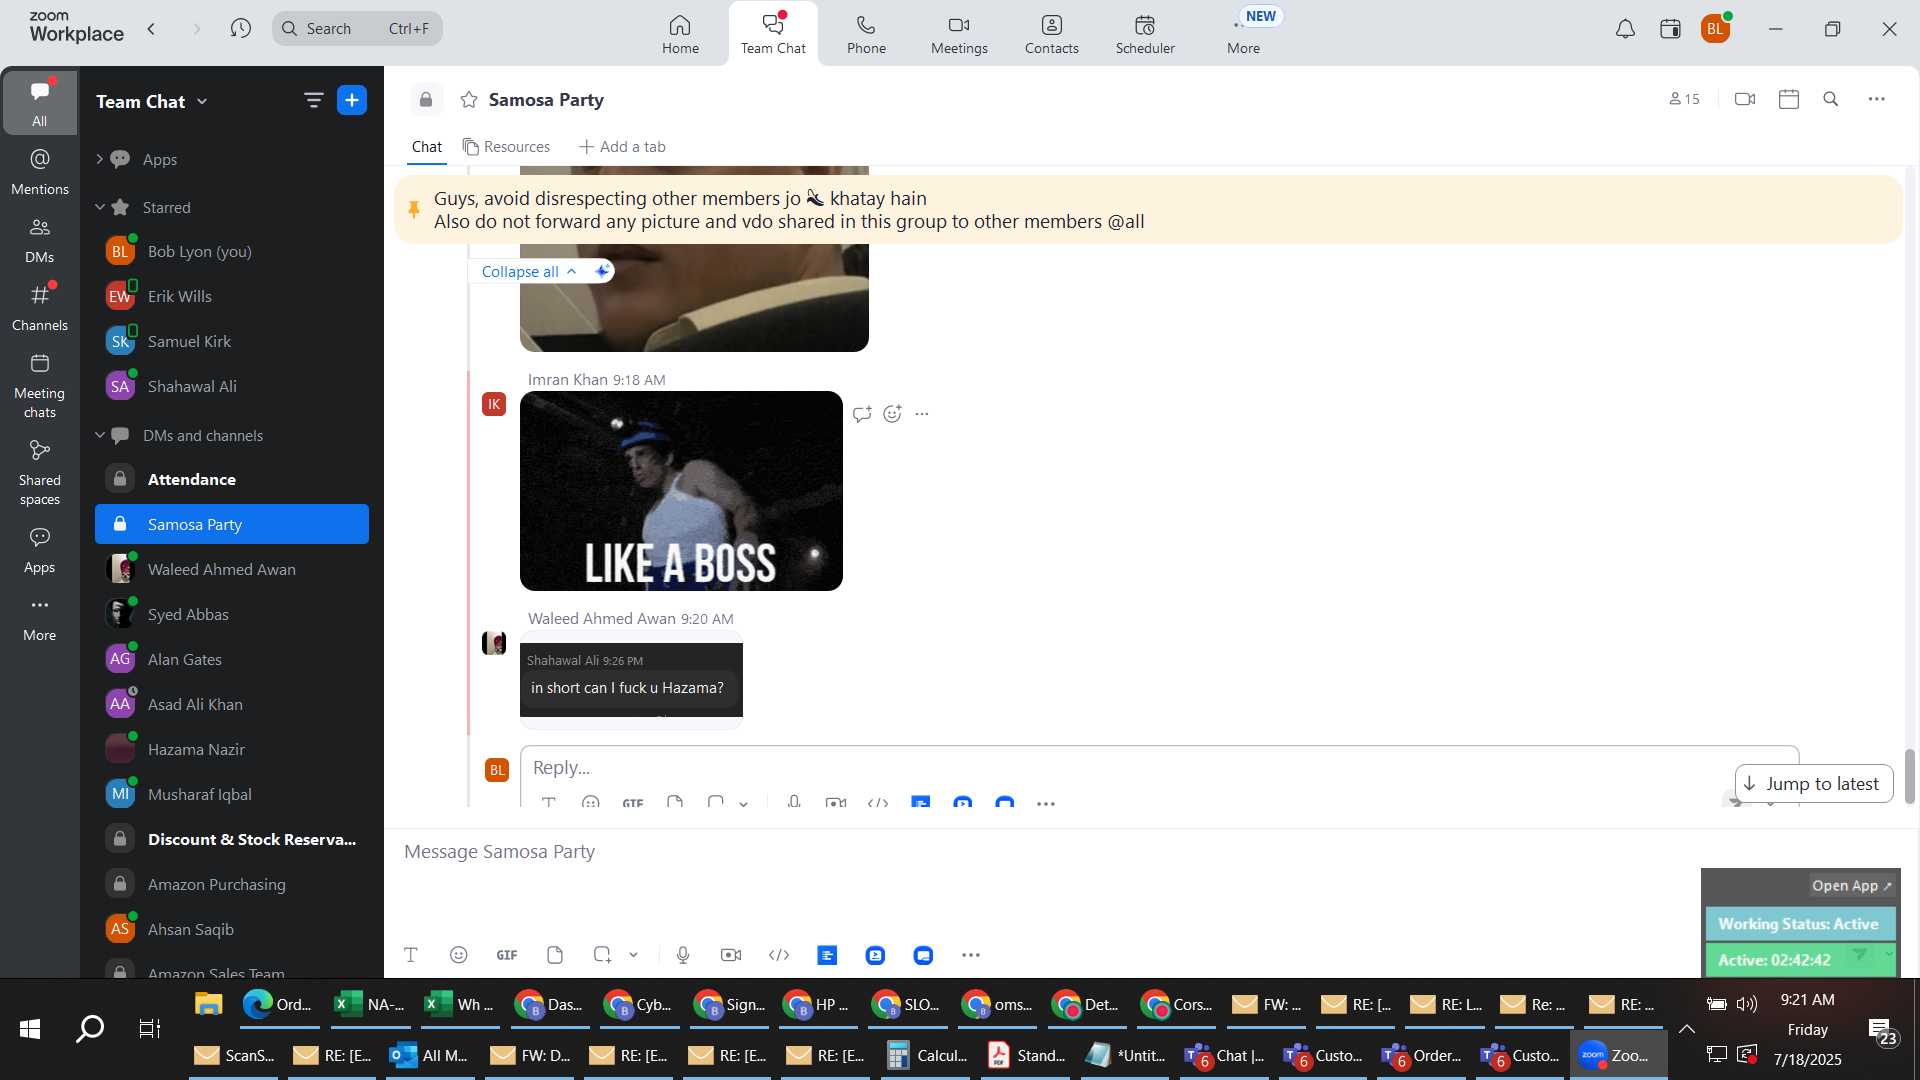Open channel more options ellipsis
Screen dimensions: 1920x1080
[1877, 99]
